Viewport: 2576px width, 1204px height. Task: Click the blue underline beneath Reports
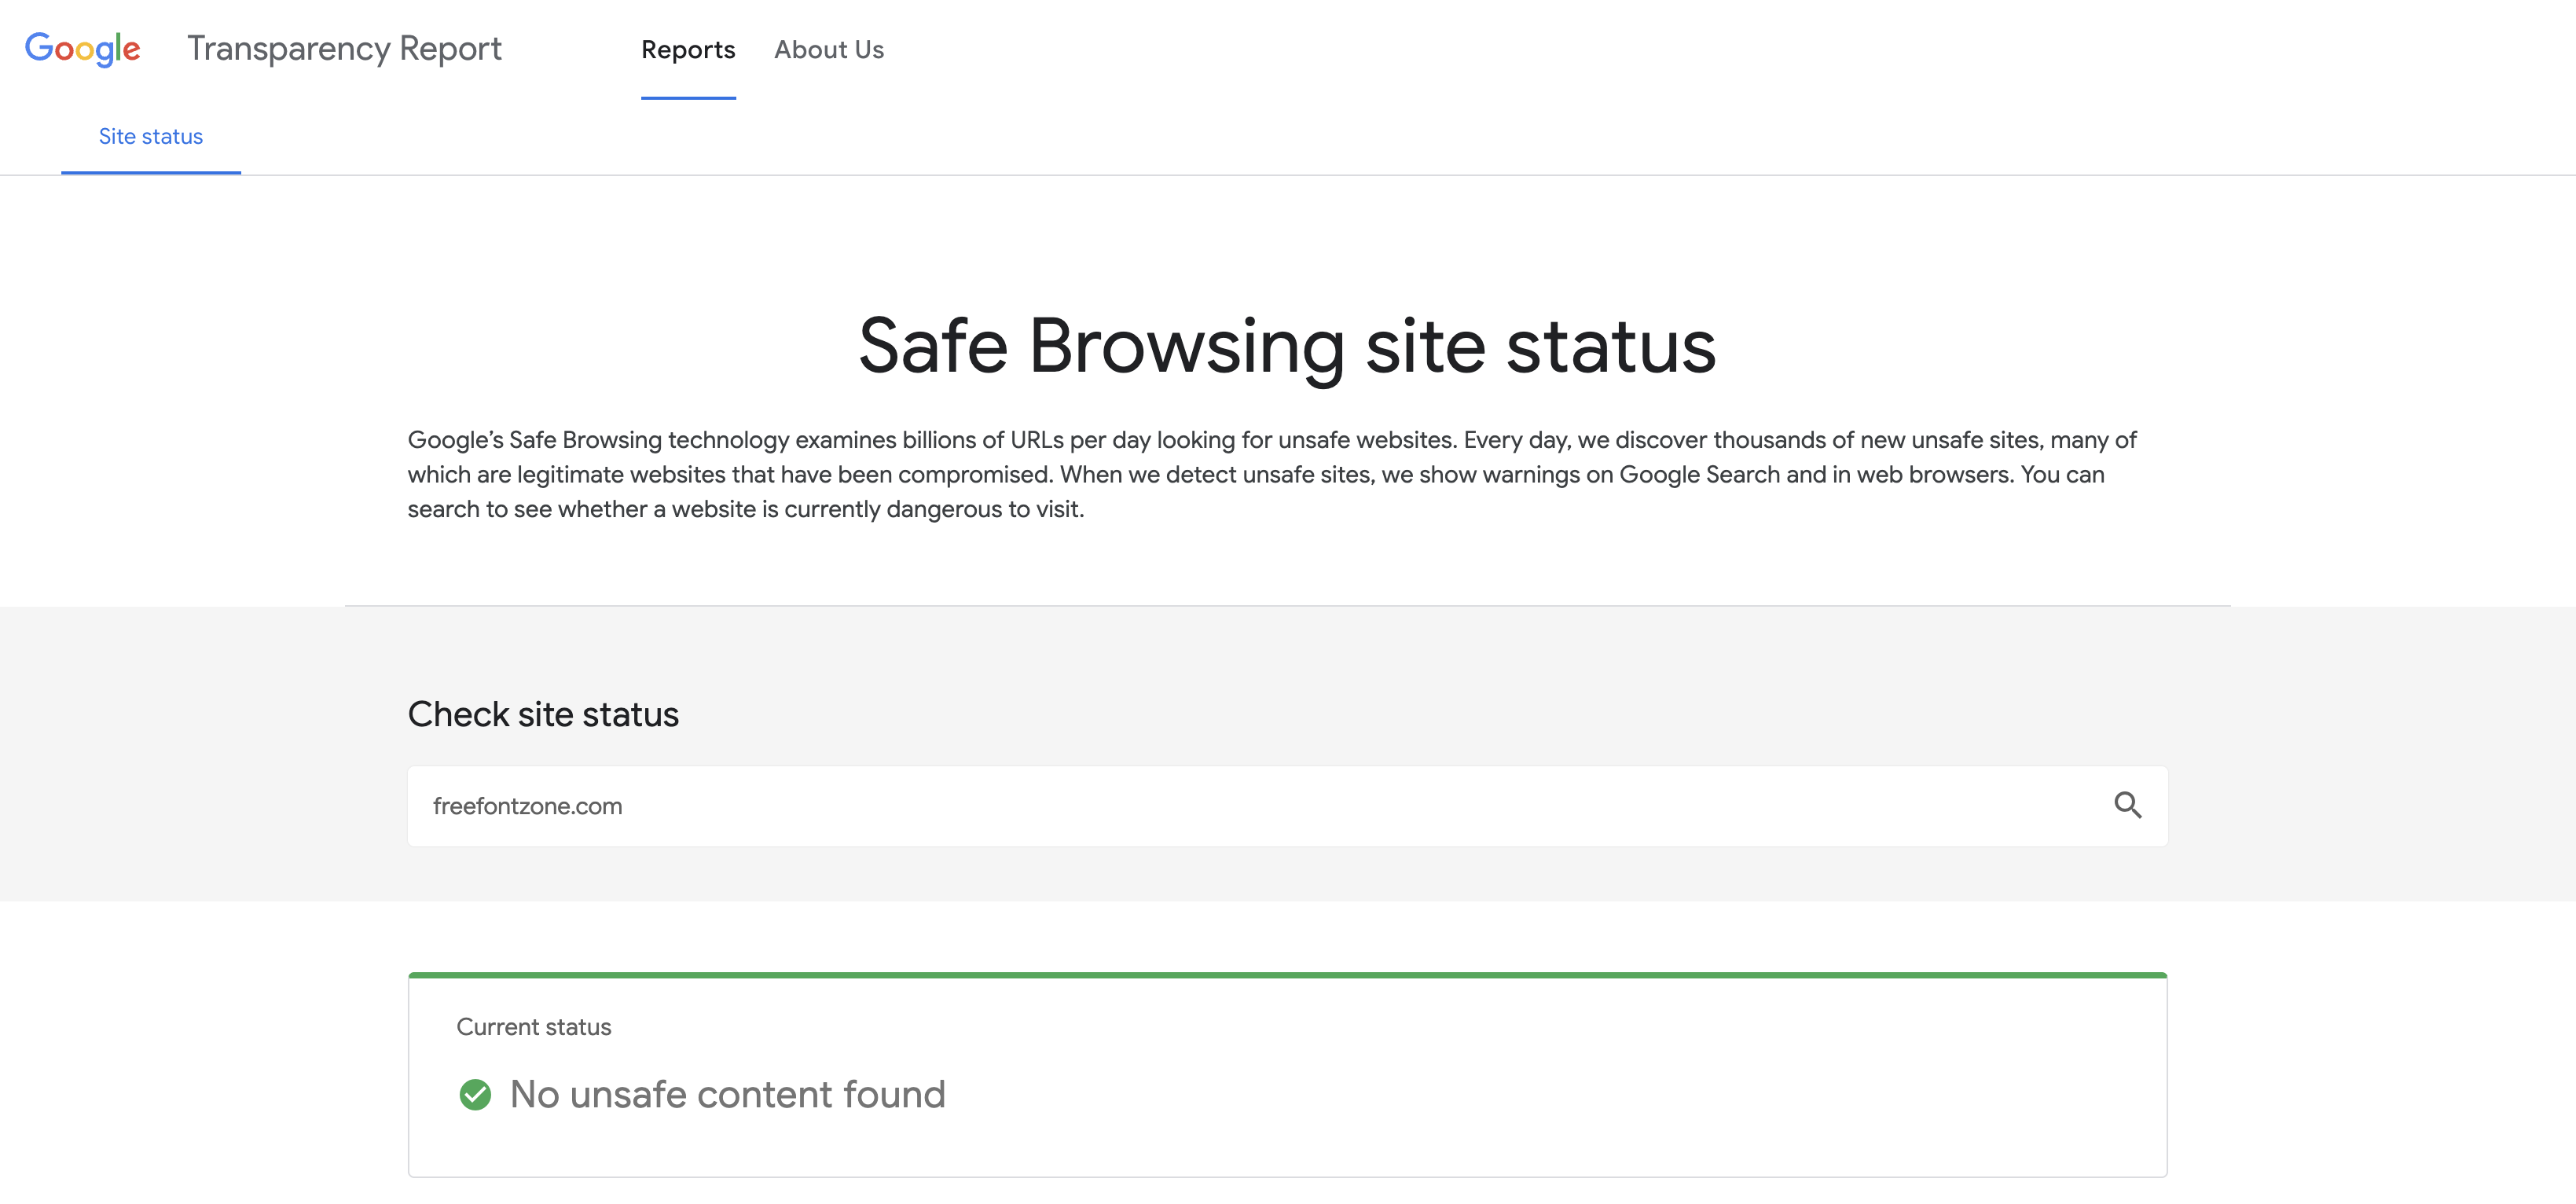coord(688,98)
